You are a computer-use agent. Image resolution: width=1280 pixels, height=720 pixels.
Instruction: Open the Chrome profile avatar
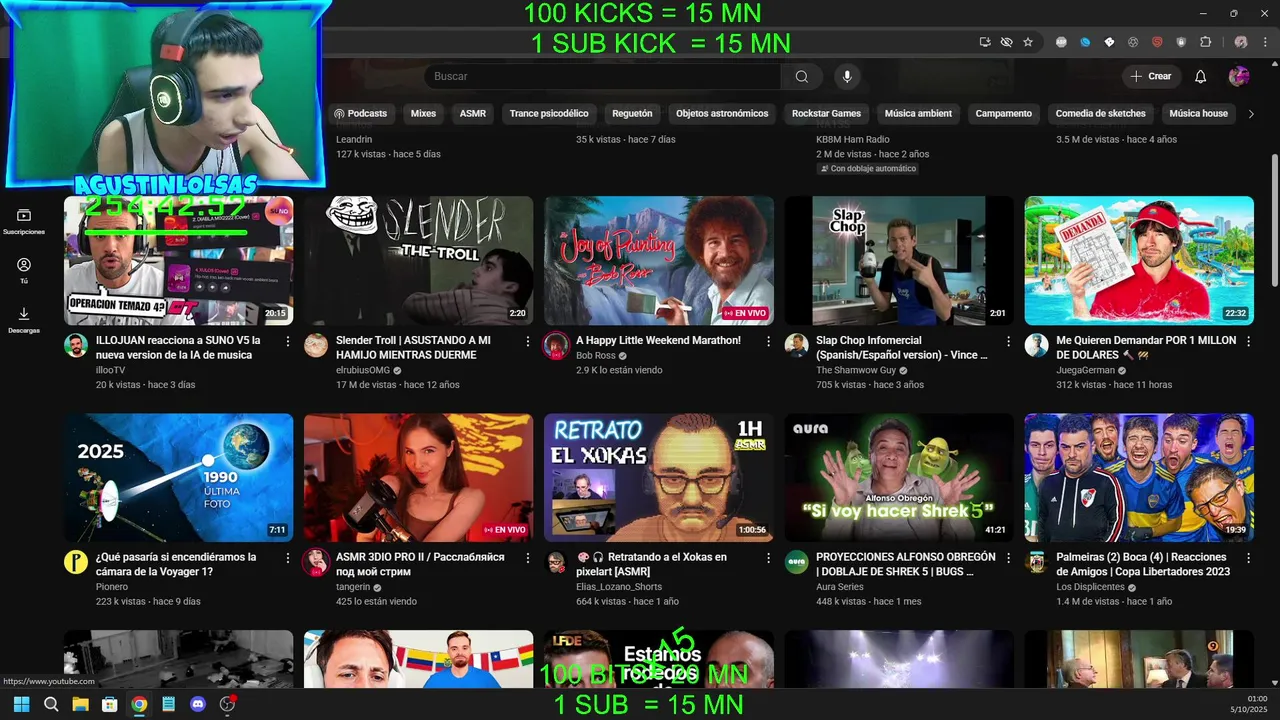tap(1241, 42)
